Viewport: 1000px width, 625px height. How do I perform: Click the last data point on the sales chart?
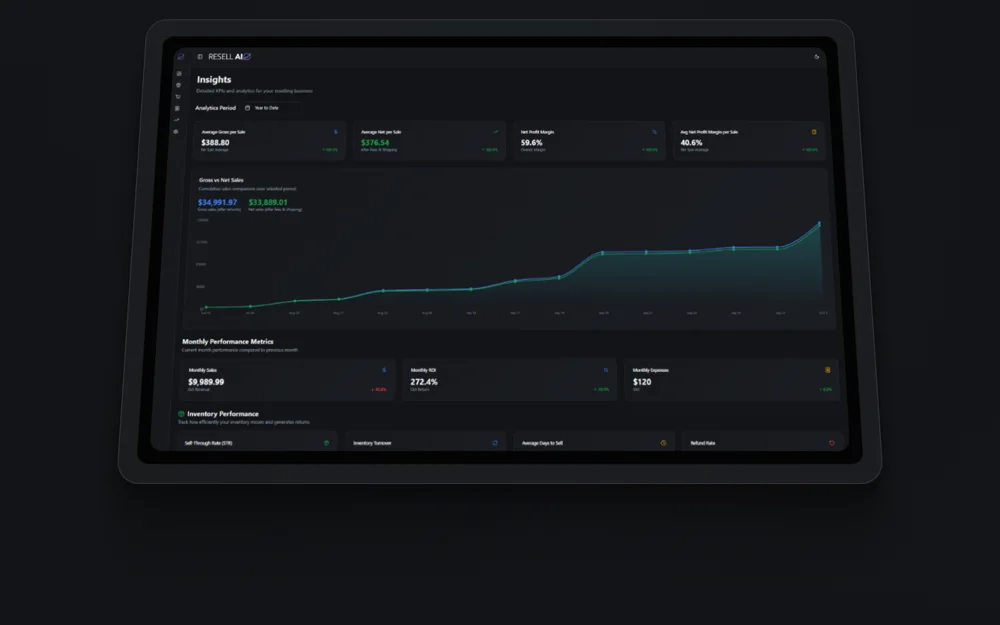(820, 223)
